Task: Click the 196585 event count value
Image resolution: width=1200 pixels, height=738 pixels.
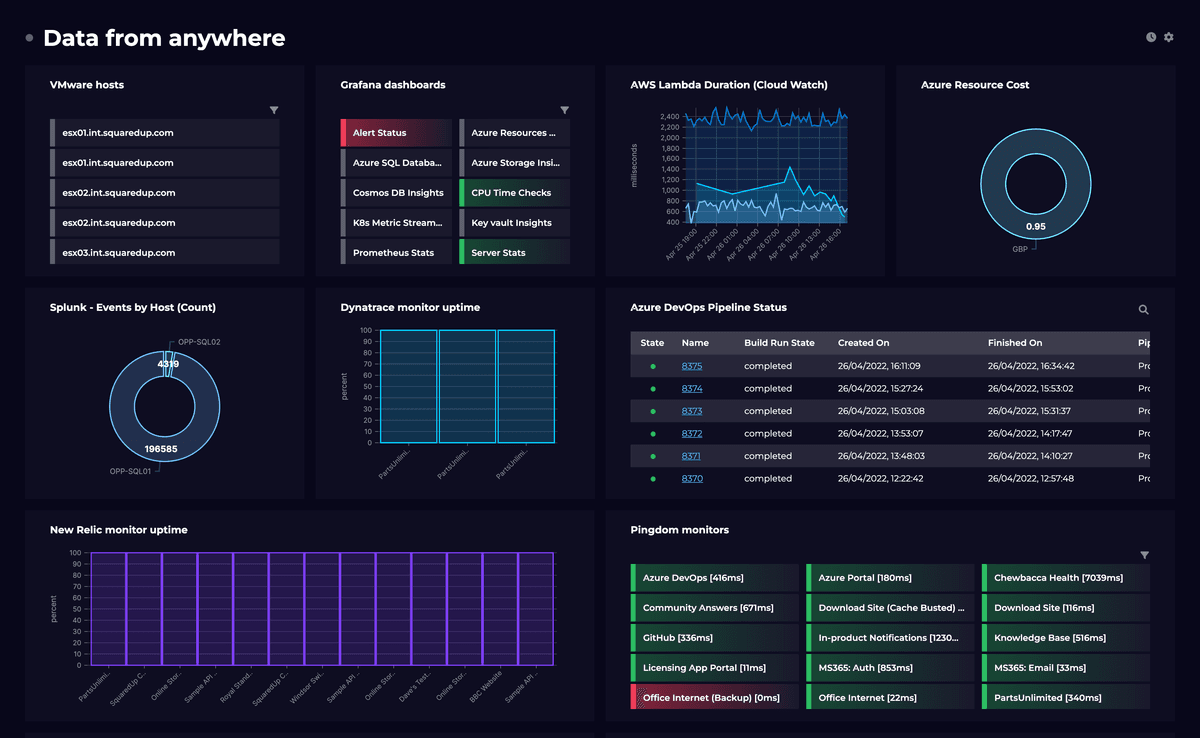Action: (160, 449)
